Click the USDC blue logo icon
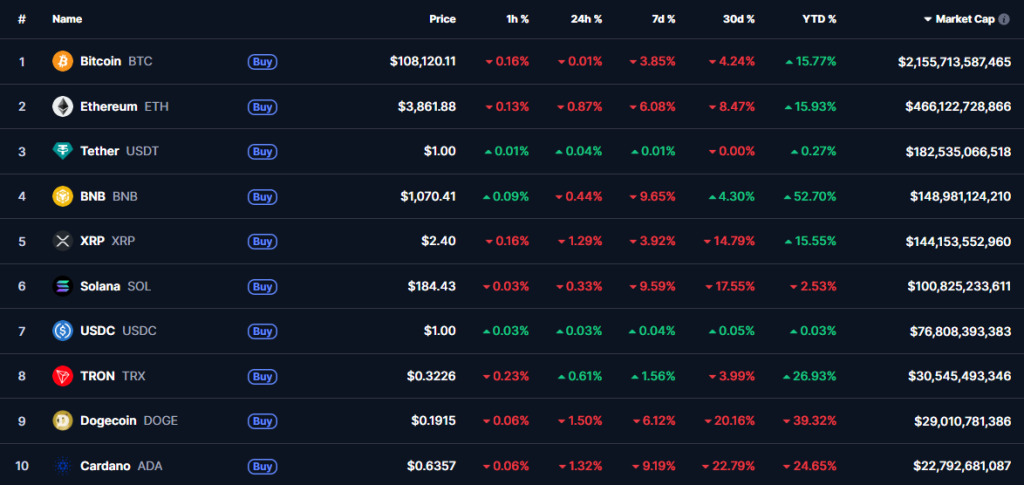This screenshot has height=485, width=1024. pyautogui.click(x=62, y=331)
